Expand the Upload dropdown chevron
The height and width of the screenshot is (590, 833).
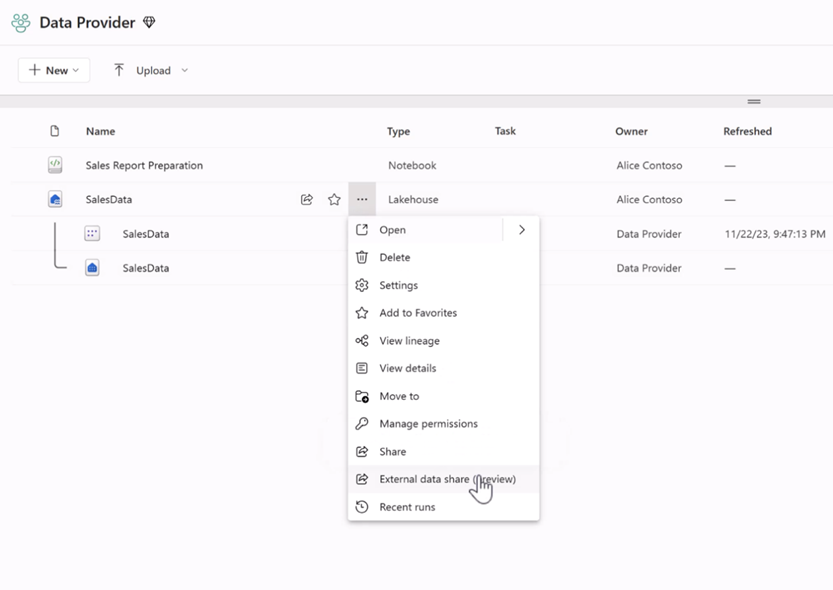[x=184, y=70]
